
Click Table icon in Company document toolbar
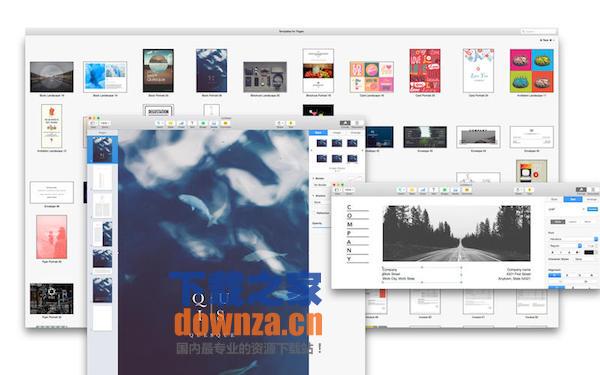point(412,190)
